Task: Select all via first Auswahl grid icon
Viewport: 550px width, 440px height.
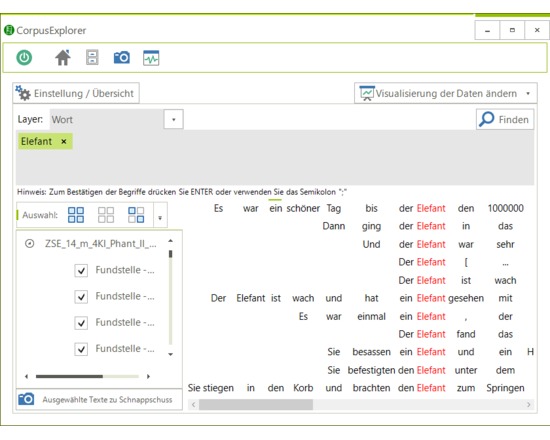Action: tap(76, 215)
